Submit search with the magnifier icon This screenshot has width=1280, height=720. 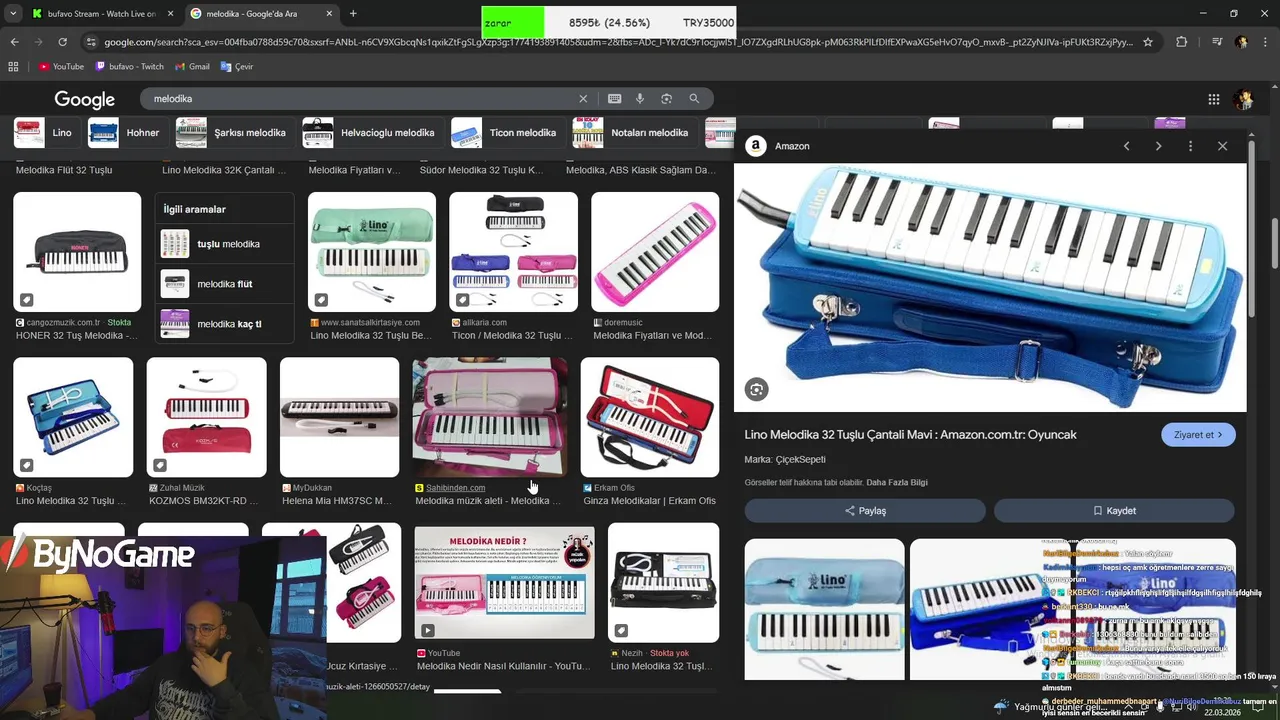[x=694, y=99]
